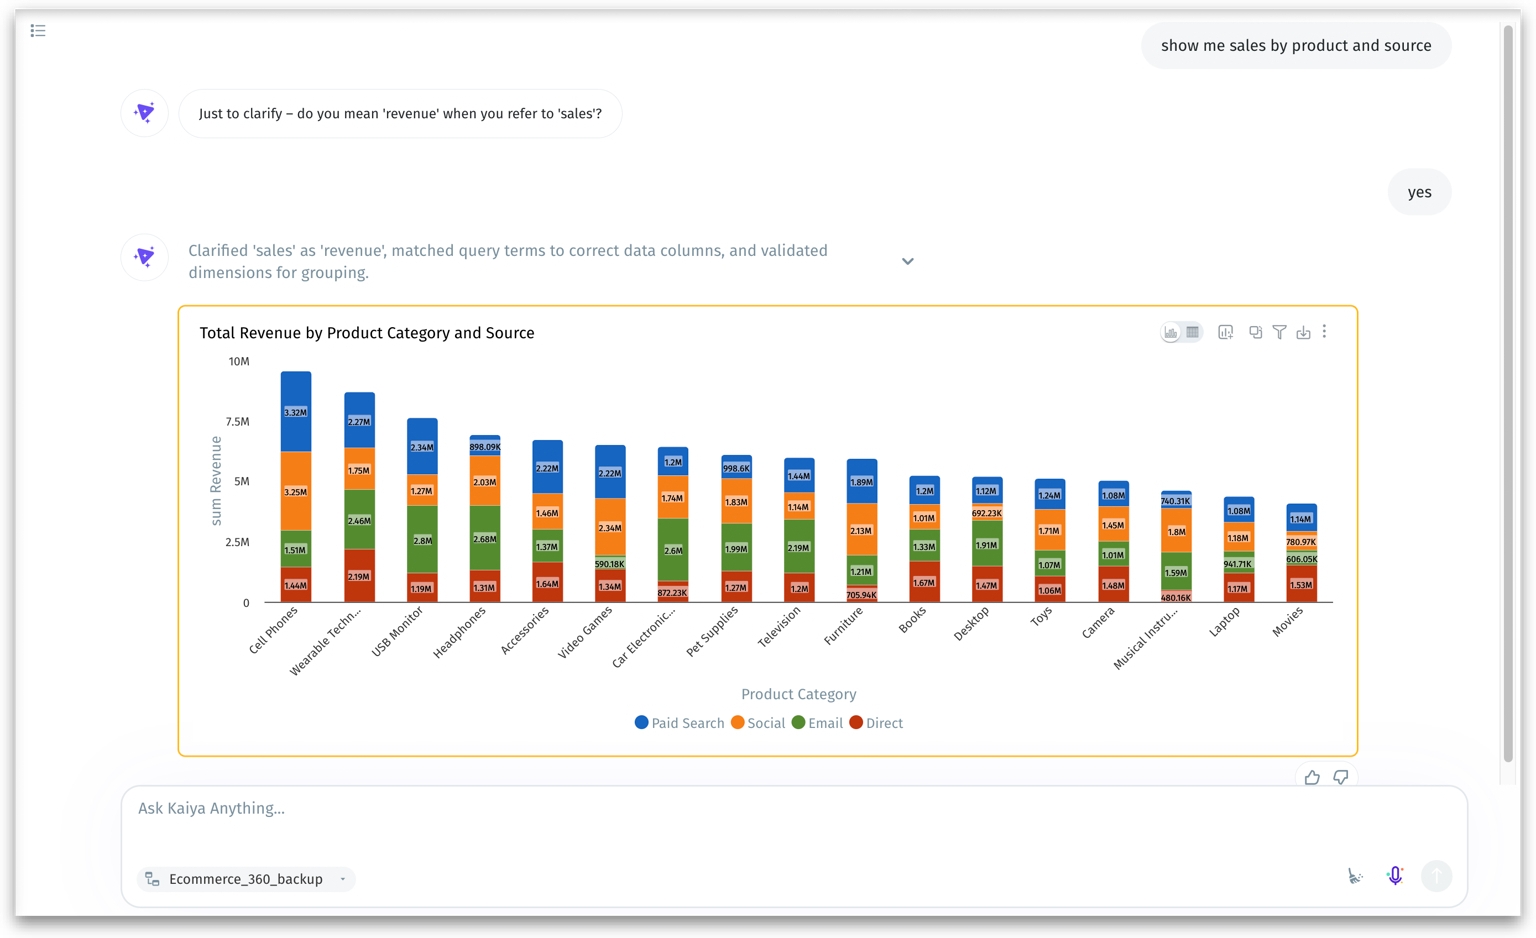Click the clear chat broom icon
This screenshot has width=1536, height=938.
pyautogui.click(x=1355, y=877)
